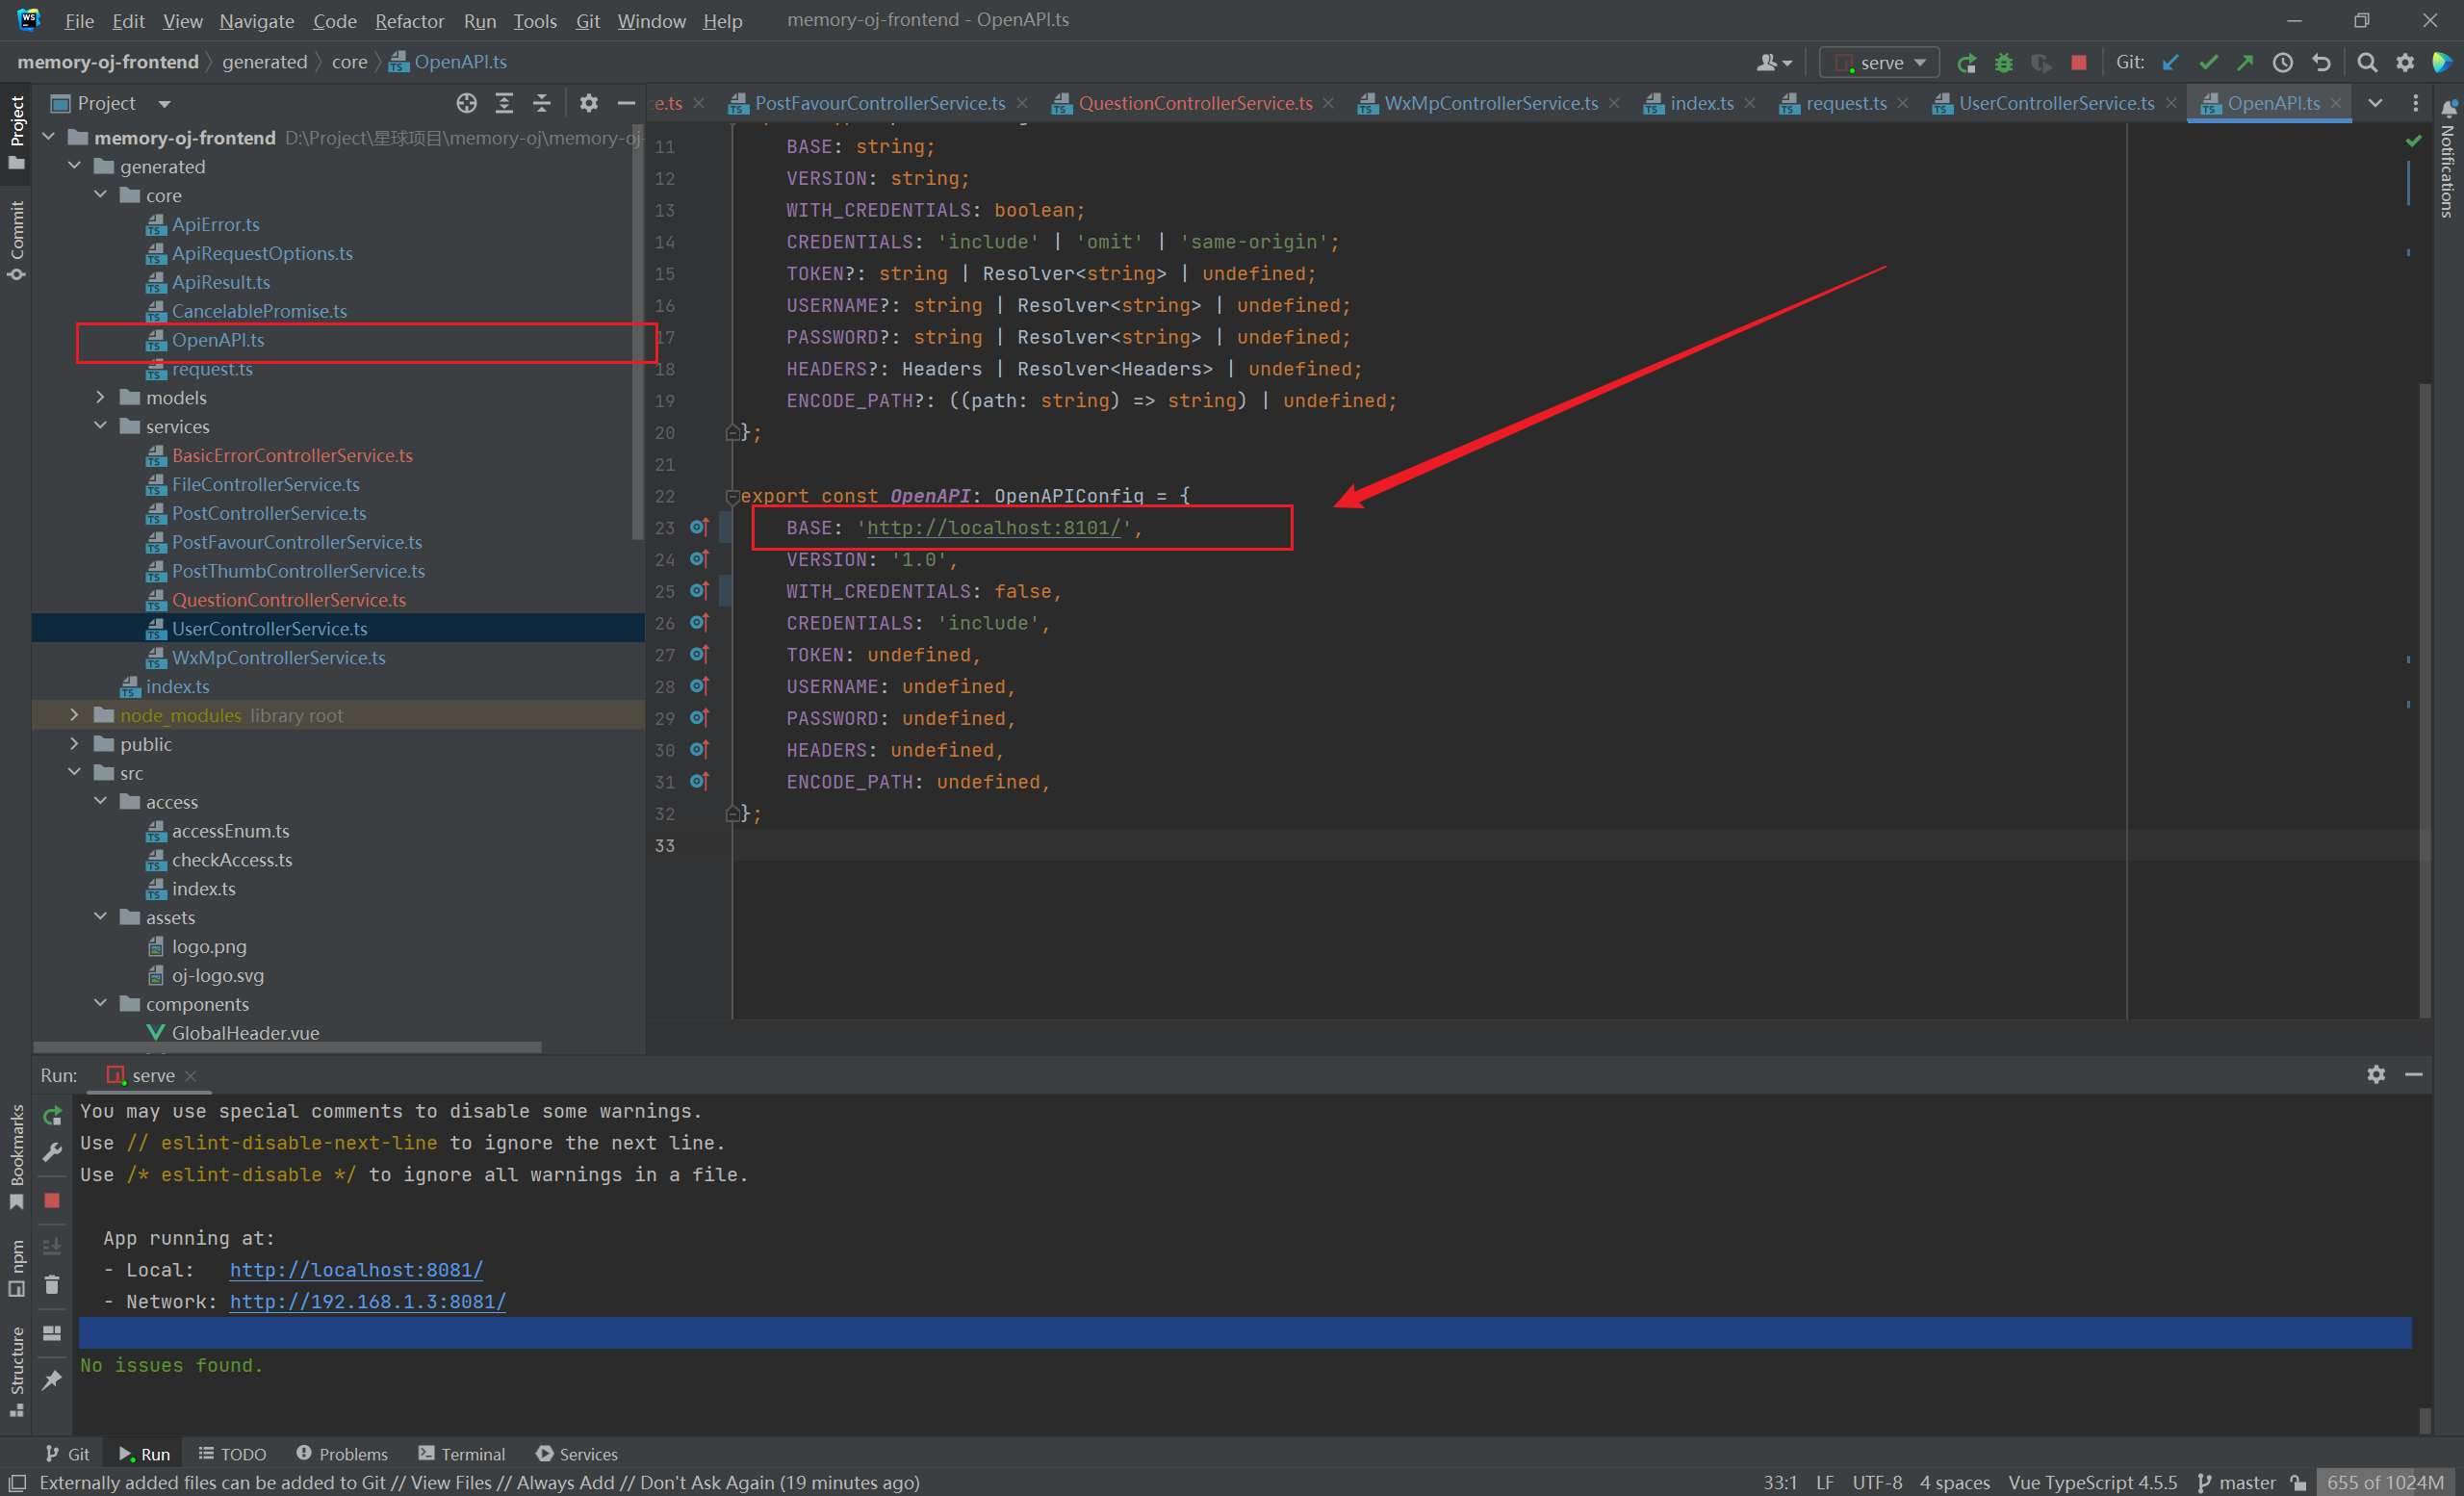The image size is (2464, 1496).
Task: Toggle npm tool window
Action: 16,1268
